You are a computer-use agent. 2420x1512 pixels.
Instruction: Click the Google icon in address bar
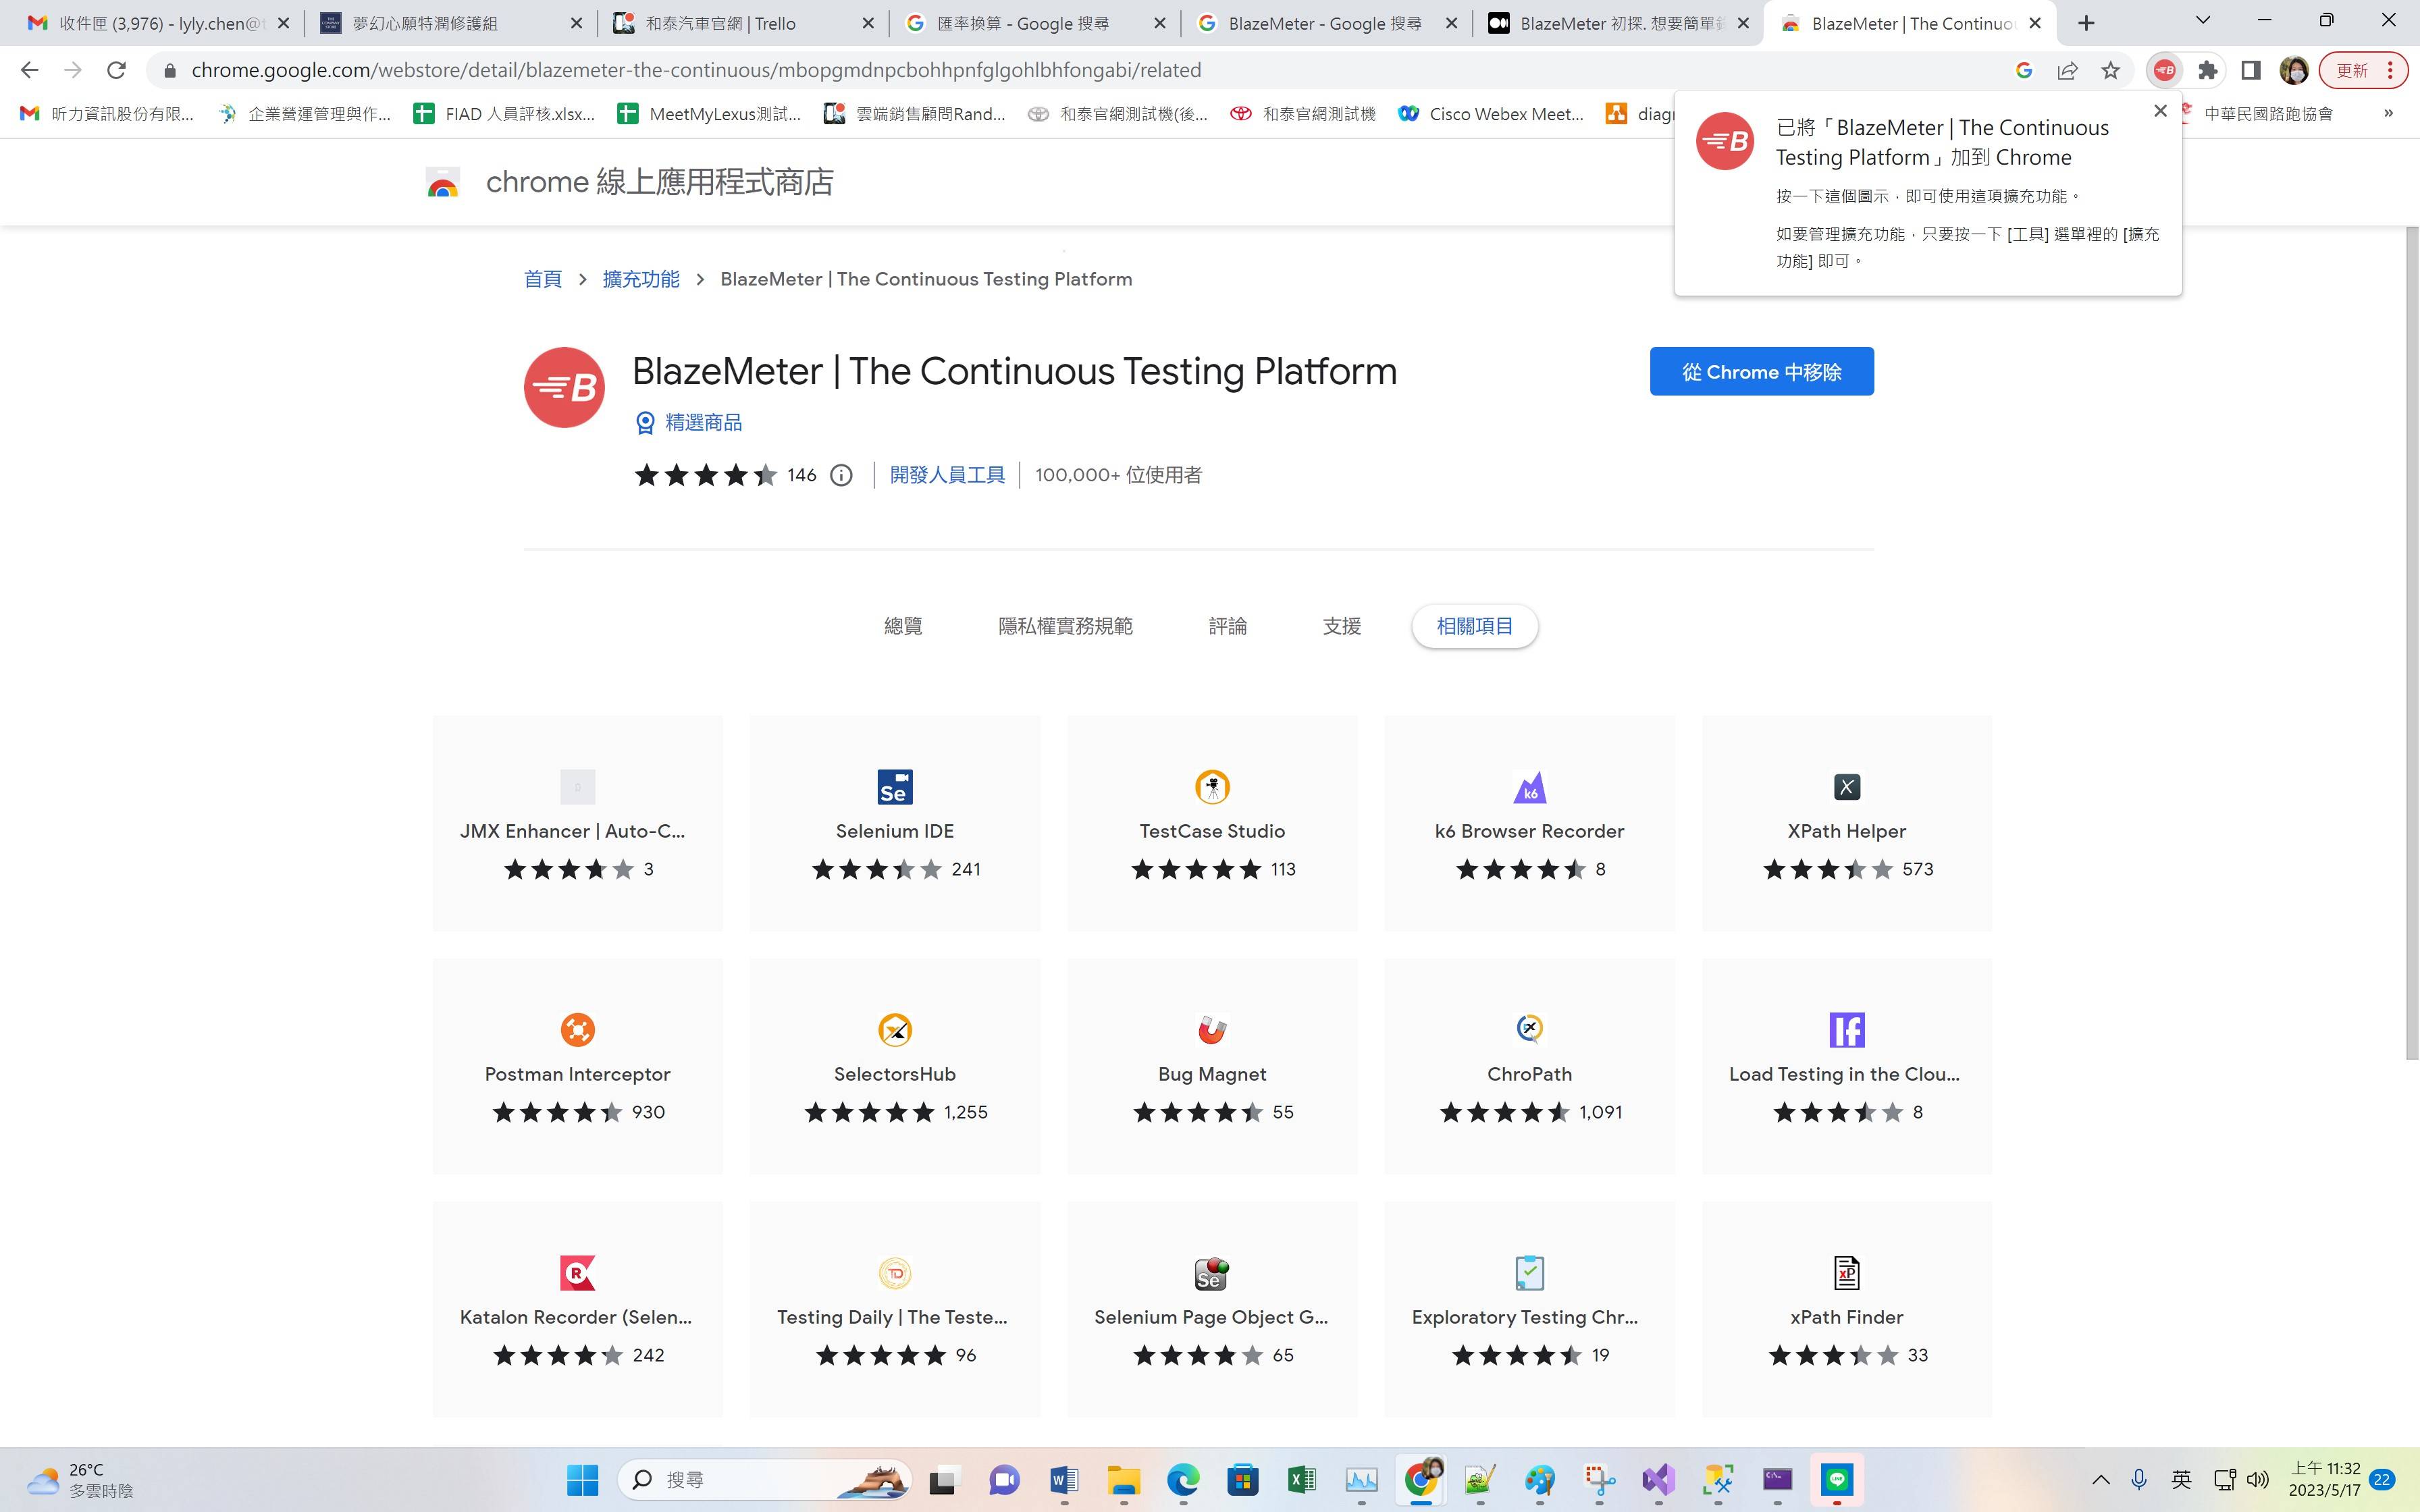[x=2024, y=70]
